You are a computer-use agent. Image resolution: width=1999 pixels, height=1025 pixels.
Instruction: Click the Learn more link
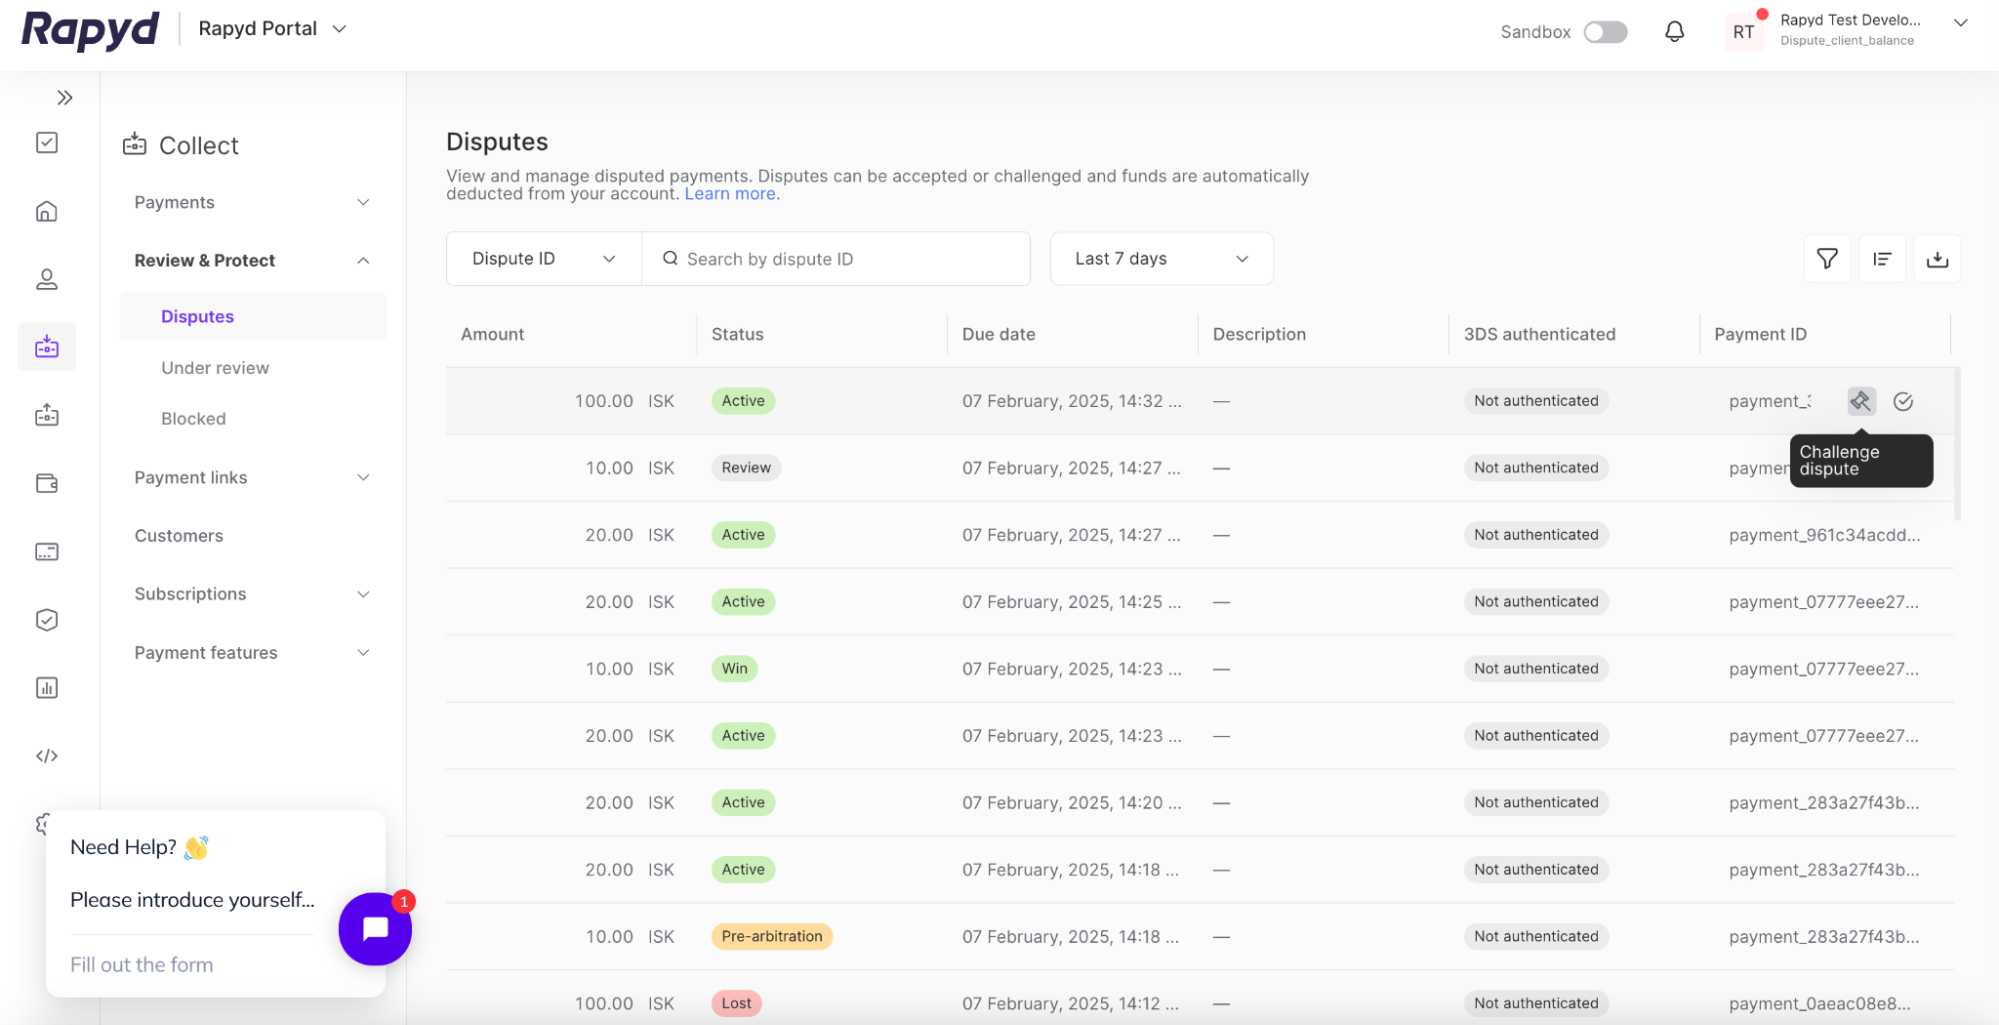pyautogui.click(x=730, y=194)
